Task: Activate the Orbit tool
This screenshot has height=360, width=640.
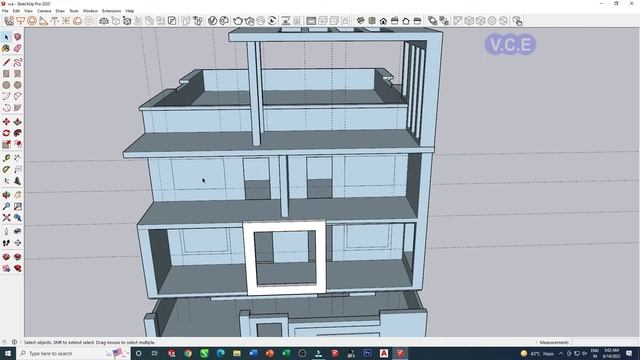Action: pyautogui.click(x=6, y=195)
